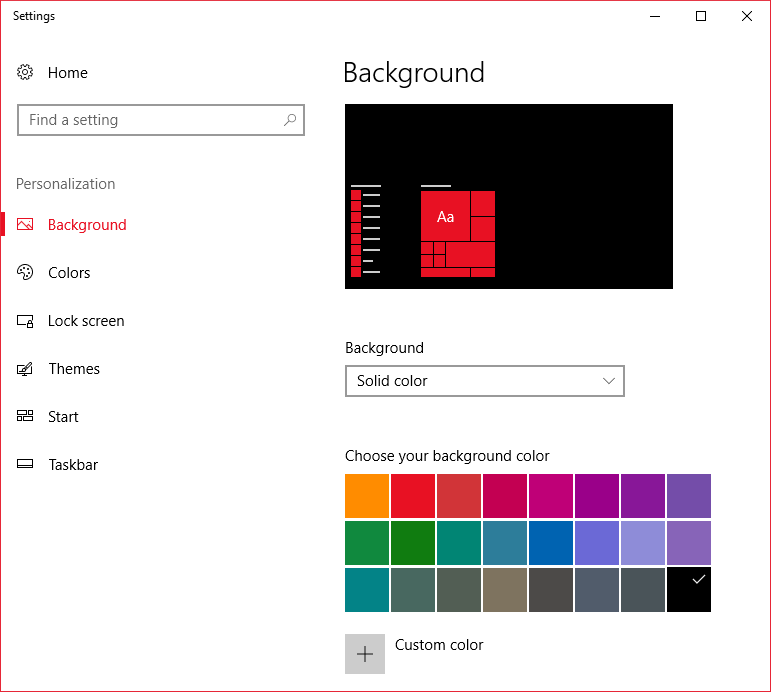Screen dimensions: 771x692
Task: Click the desktop background preview image
Action: (x=508, y=196)
